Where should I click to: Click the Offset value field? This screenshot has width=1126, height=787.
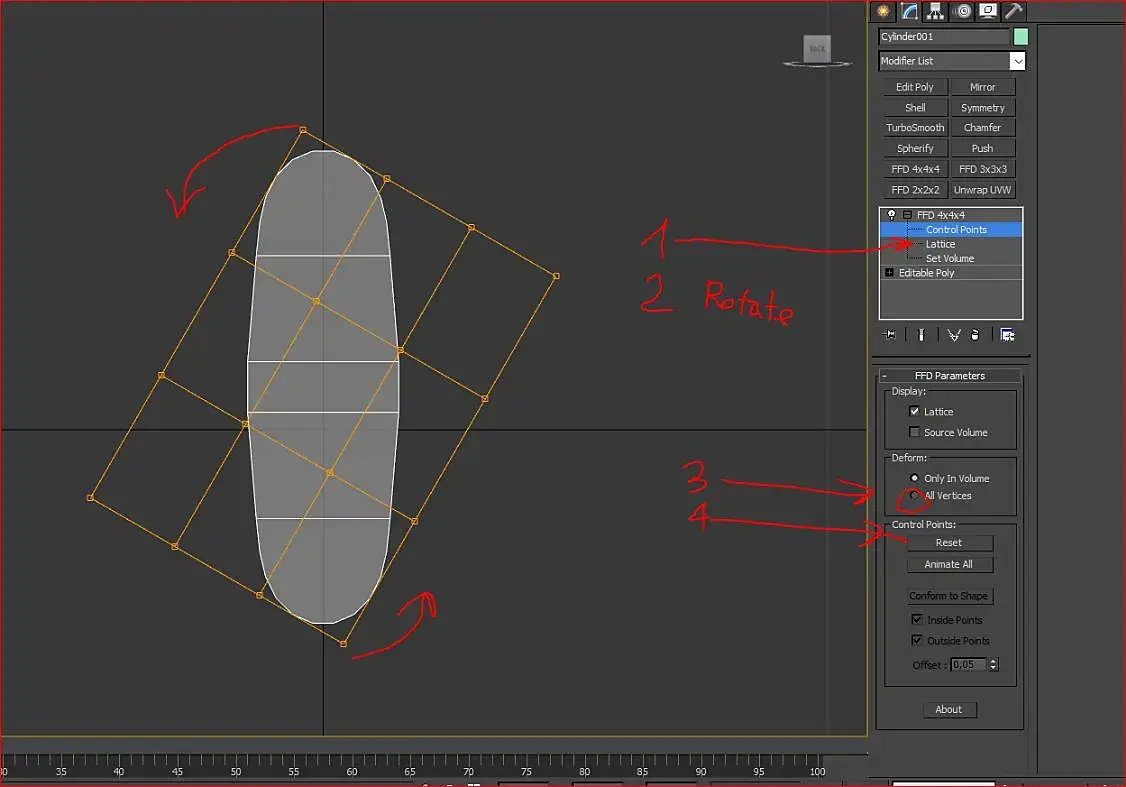969,665
